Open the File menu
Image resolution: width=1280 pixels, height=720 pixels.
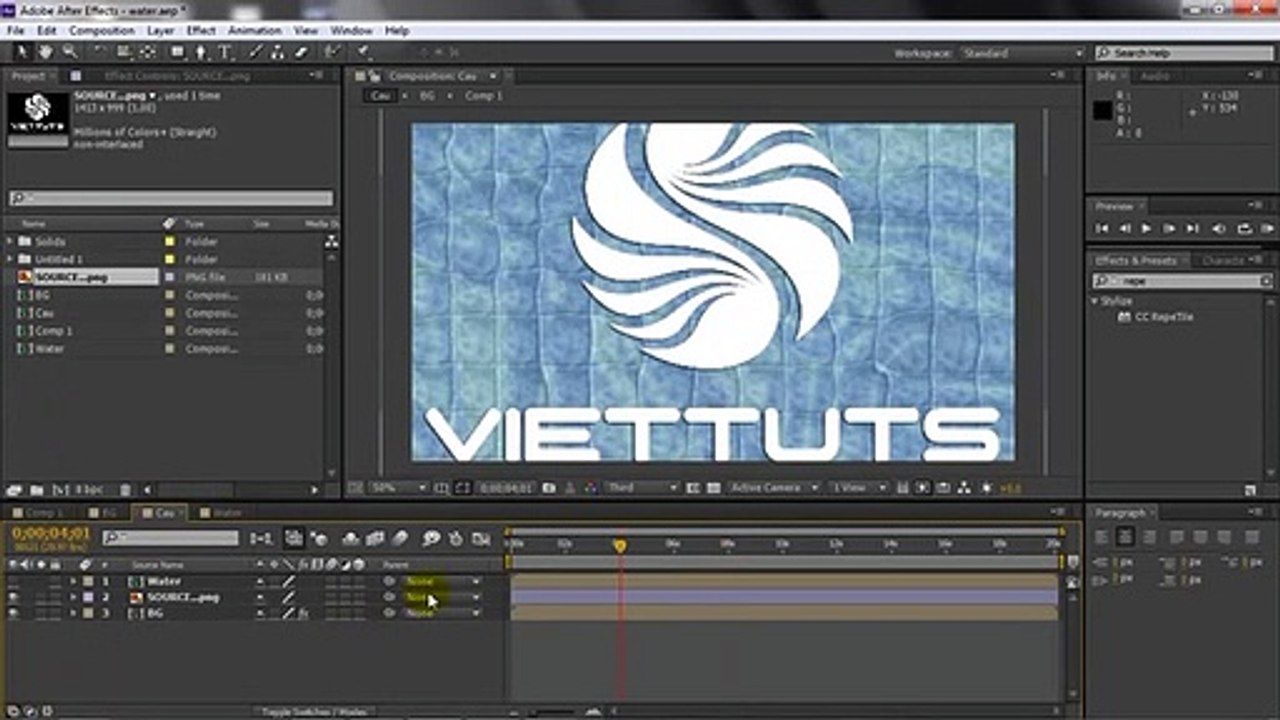(x=14, y=31)
